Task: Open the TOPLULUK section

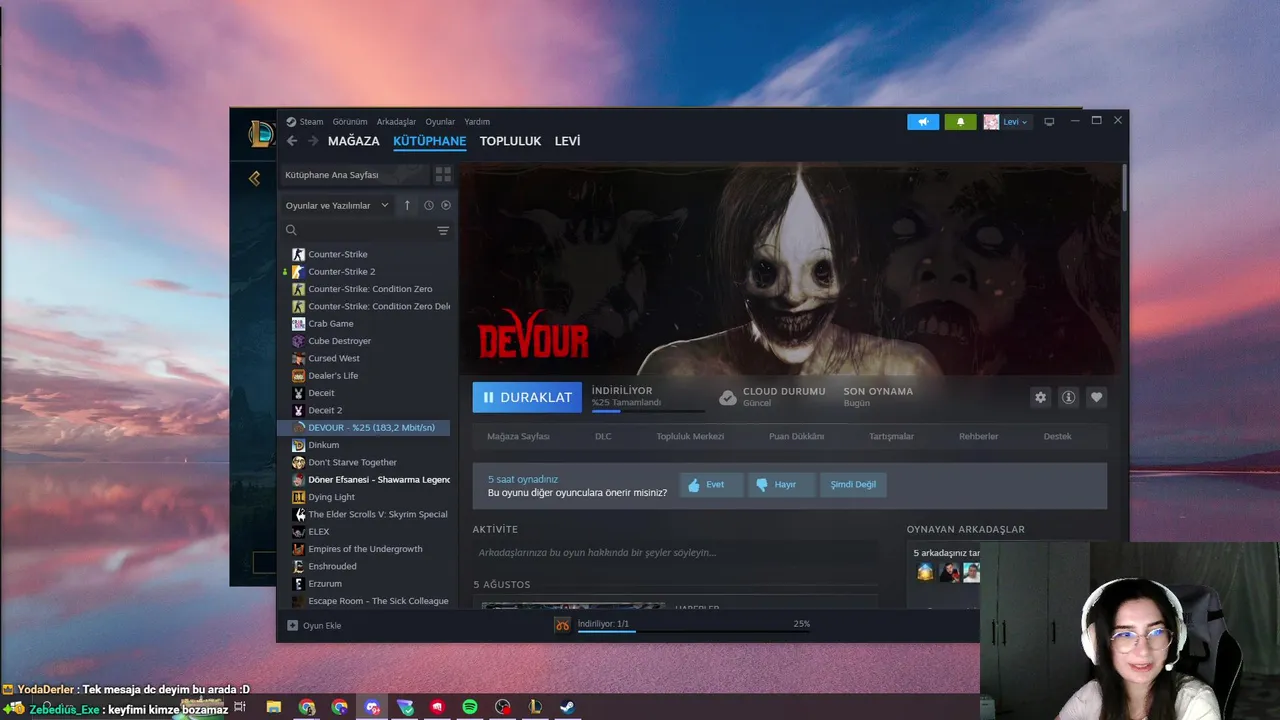Action: tap(510, 141)
